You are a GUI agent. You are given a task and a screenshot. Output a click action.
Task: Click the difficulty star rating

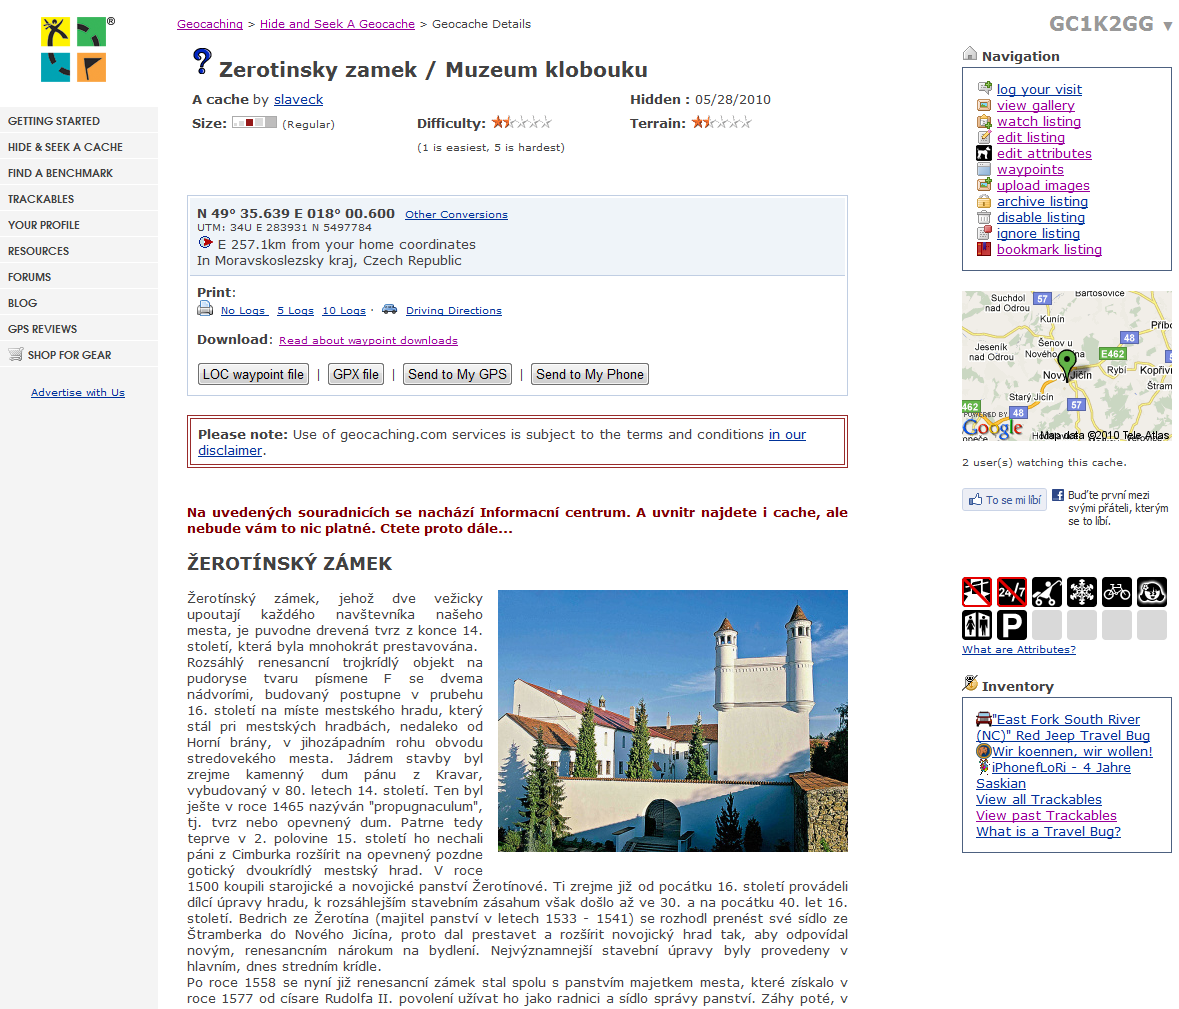click(522, 123)
